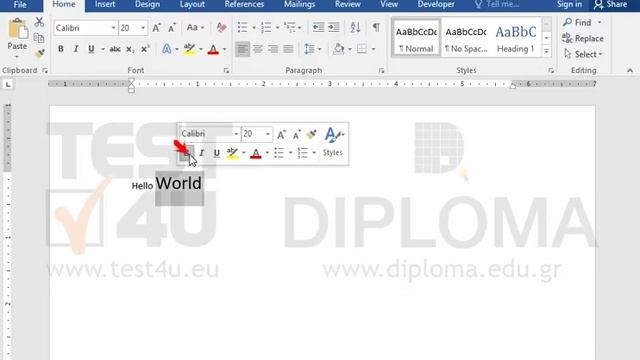
Task: Open Change Case Aa dropdown
Action: coord(195,28)
